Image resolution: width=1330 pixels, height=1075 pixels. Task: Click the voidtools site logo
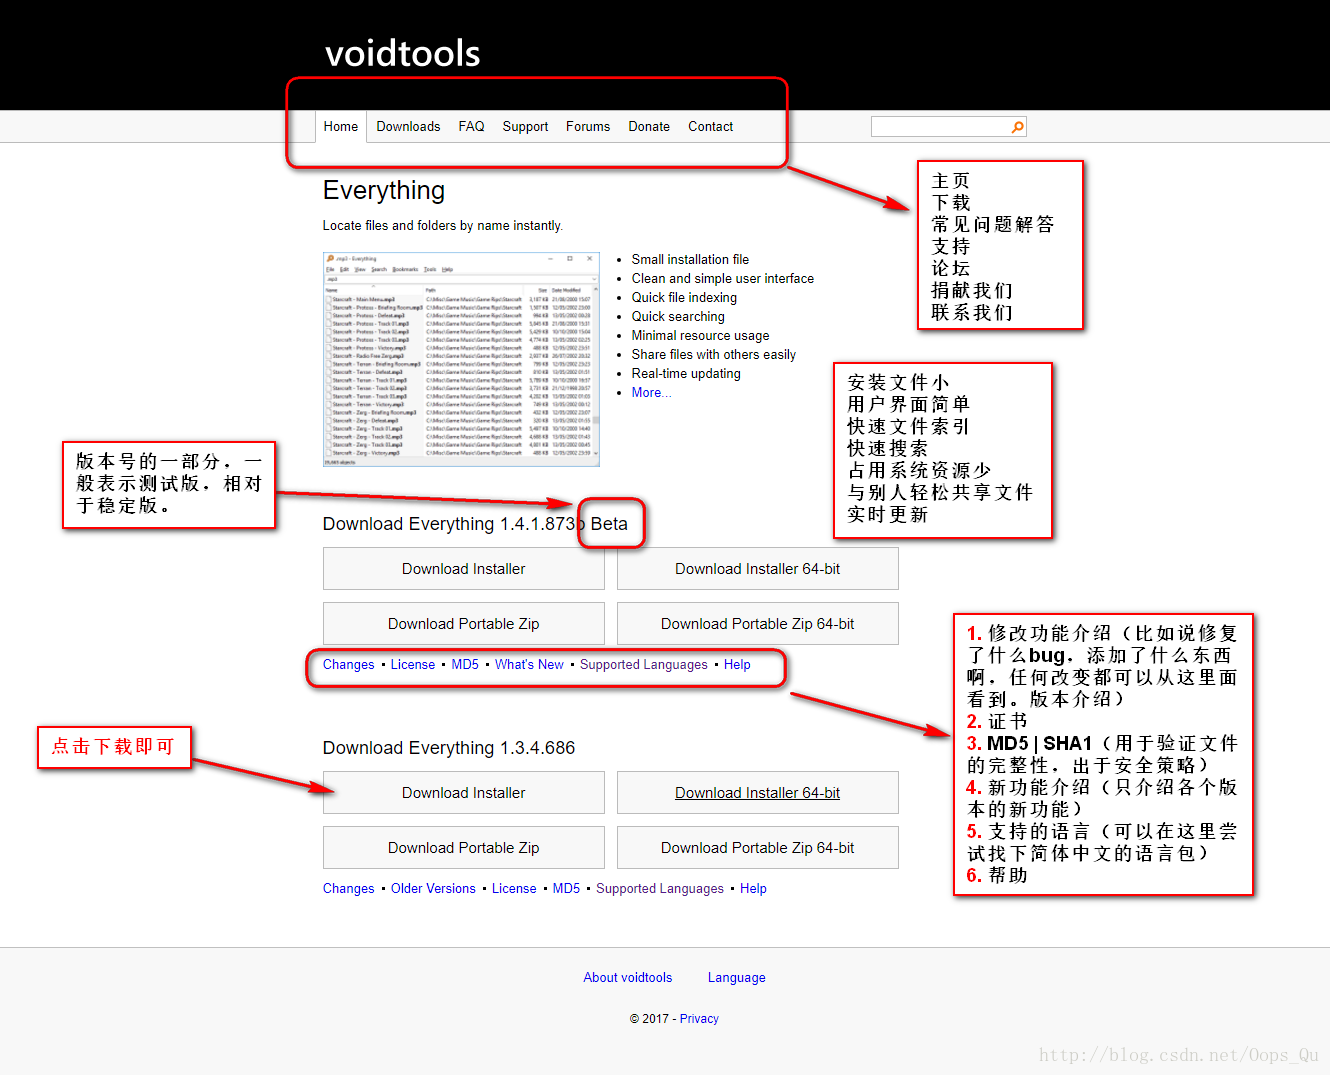402,54
